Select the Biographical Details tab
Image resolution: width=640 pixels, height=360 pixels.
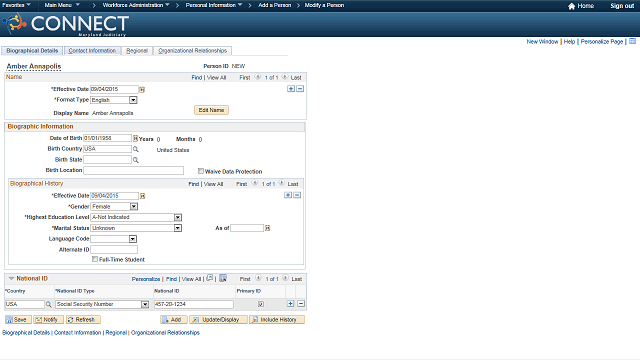[x=32, y=51]
